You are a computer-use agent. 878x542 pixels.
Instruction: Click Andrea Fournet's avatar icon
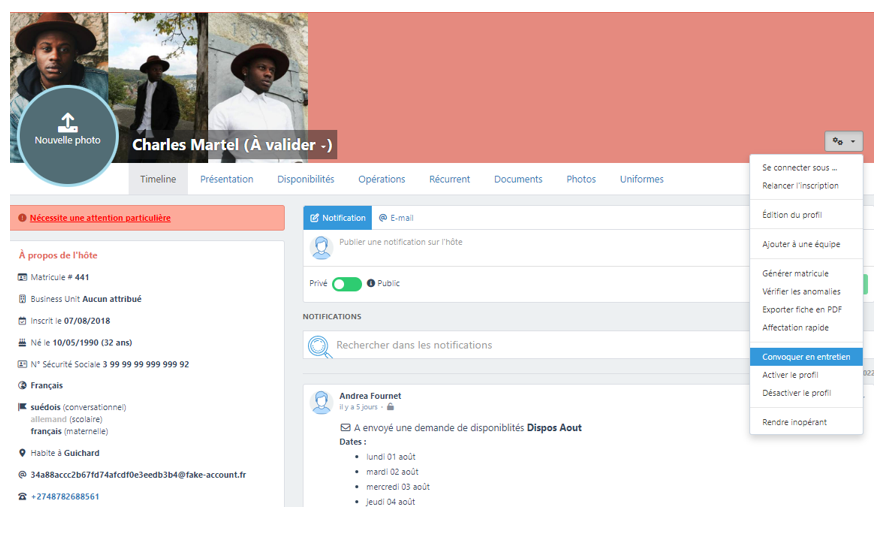321,402
